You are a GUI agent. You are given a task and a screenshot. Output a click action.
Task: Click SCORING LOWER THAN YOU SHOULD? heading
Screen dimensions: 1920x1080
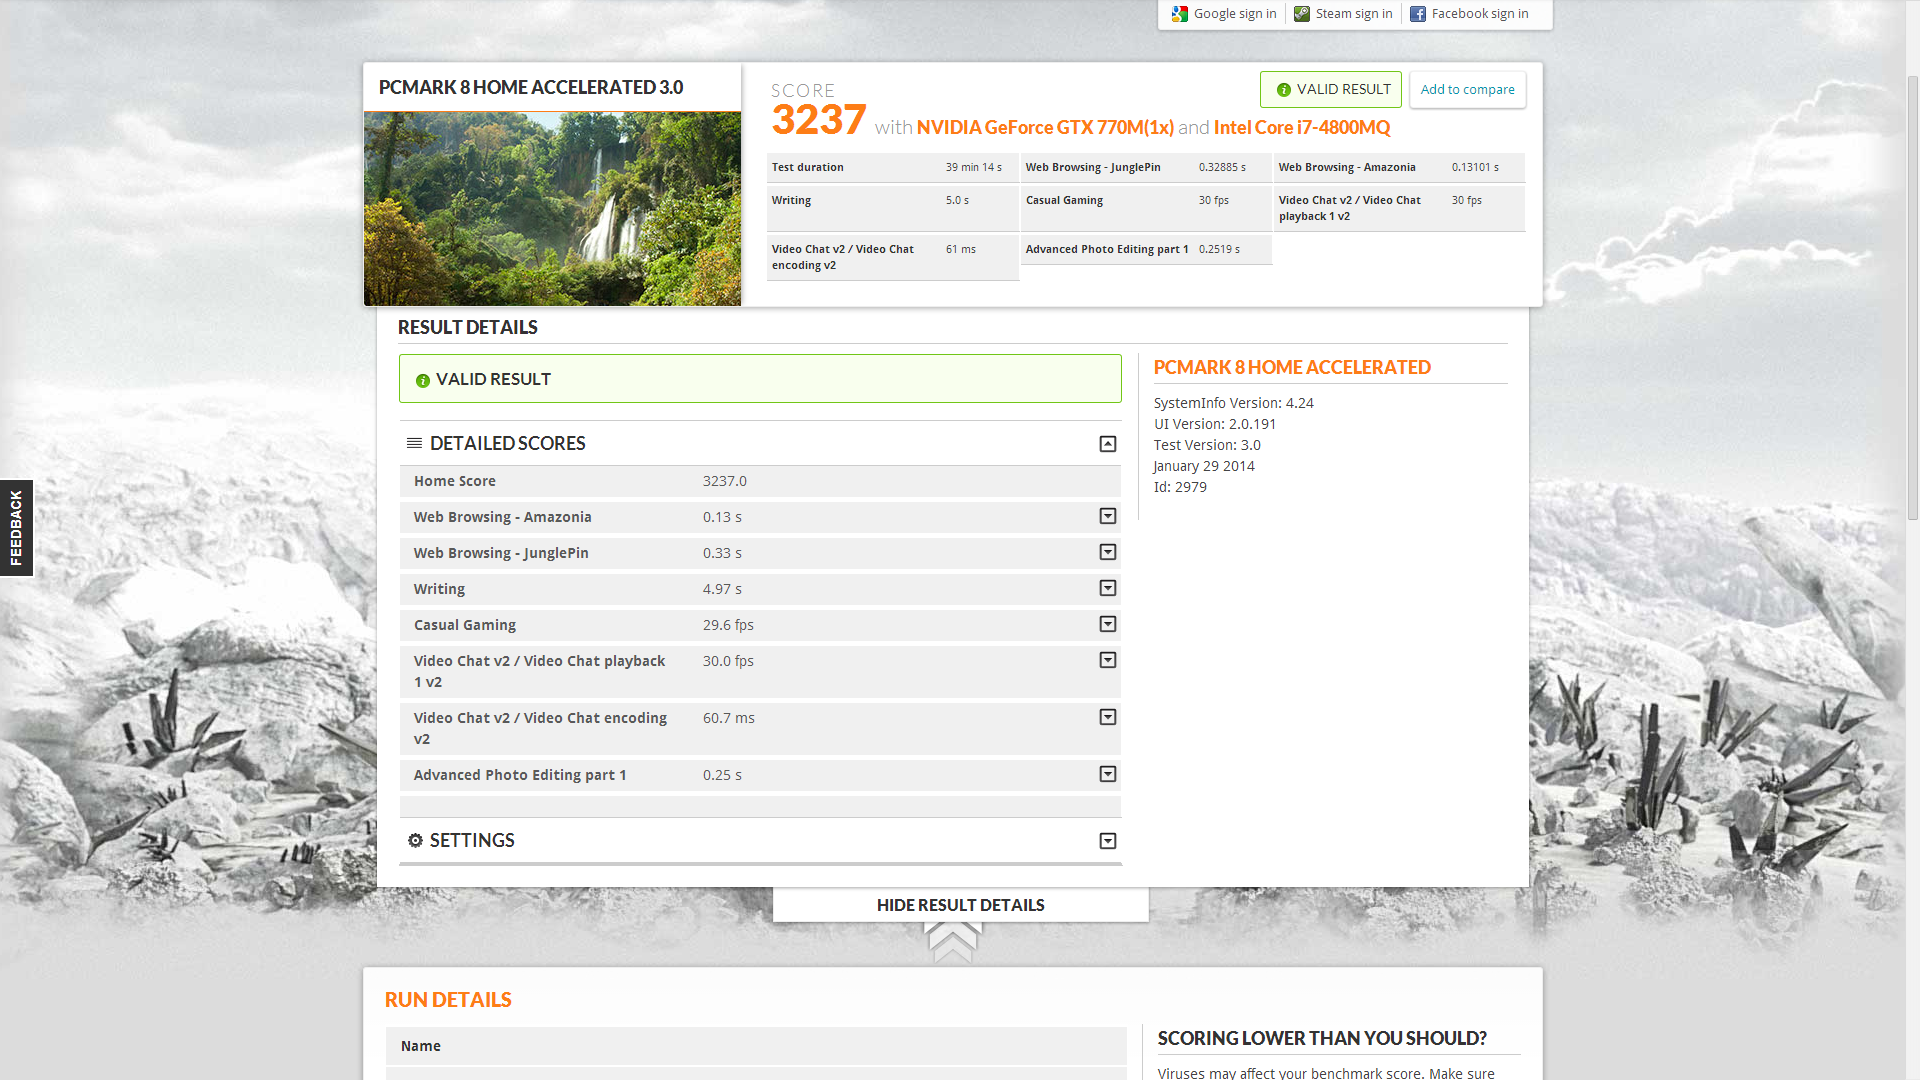tap(1322, 1039)
